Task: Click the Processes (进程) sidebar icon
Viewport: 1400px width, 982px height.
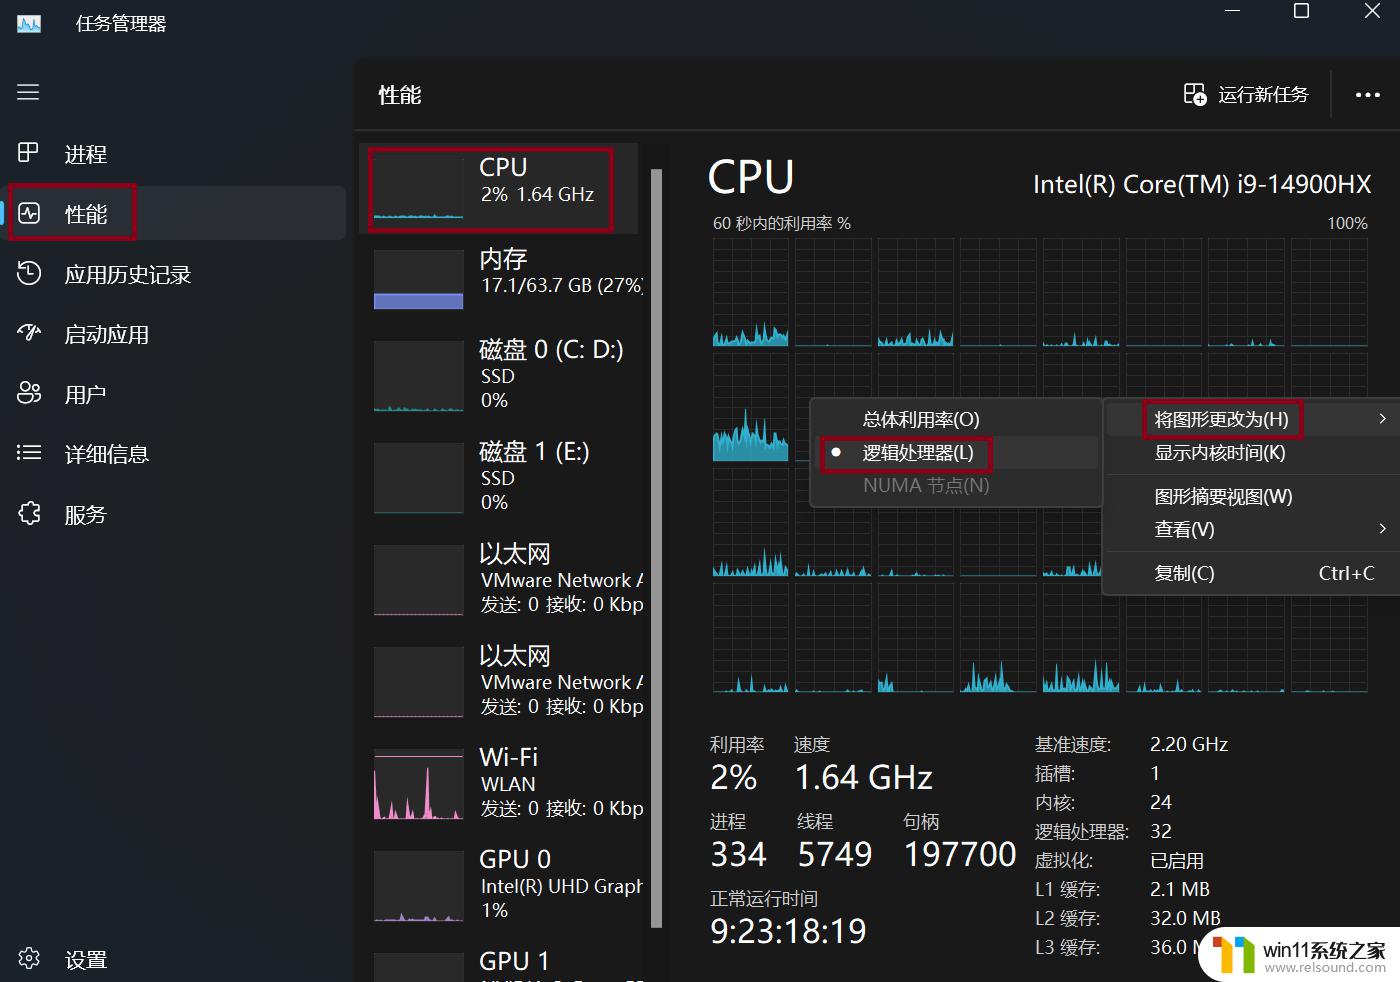Action: click(28, 153)
